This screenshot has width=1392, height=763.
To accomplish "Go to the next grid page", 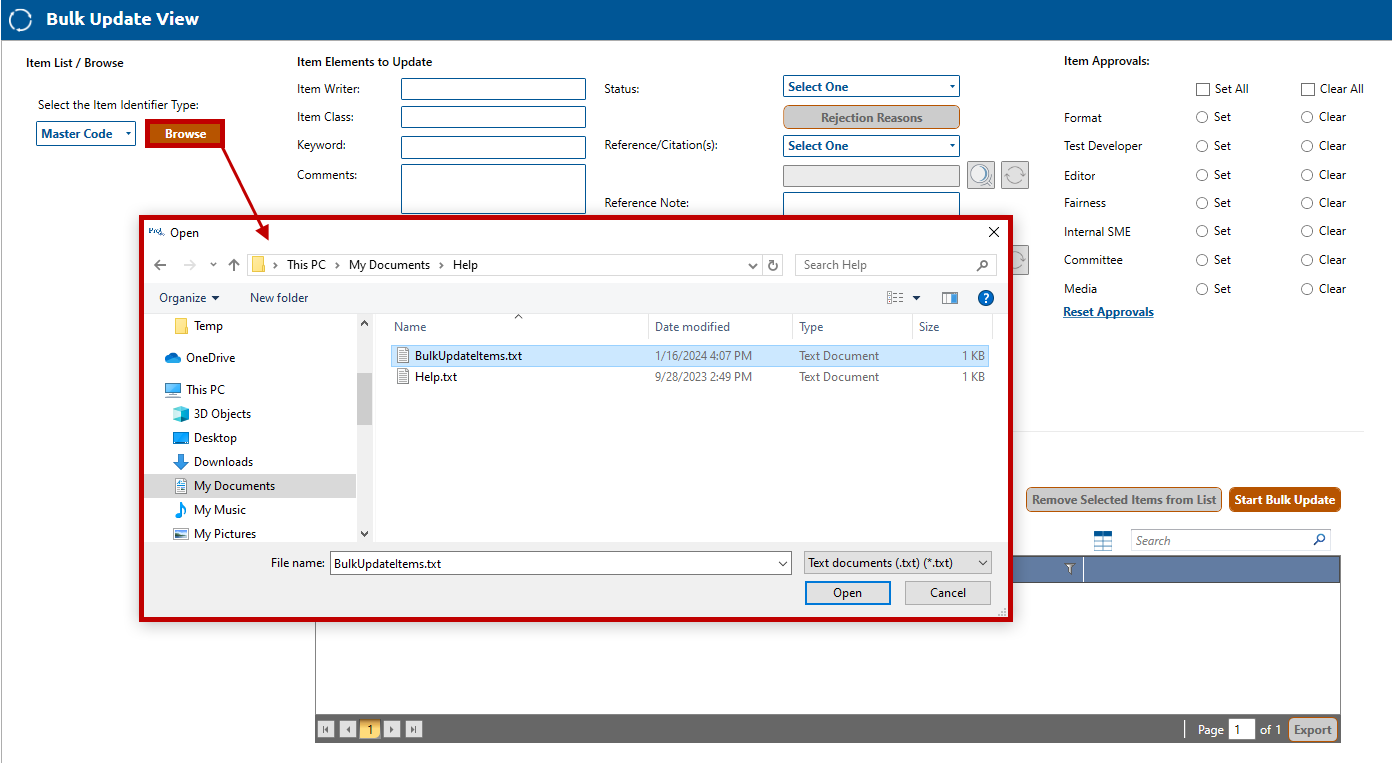I will click(392, 729).
